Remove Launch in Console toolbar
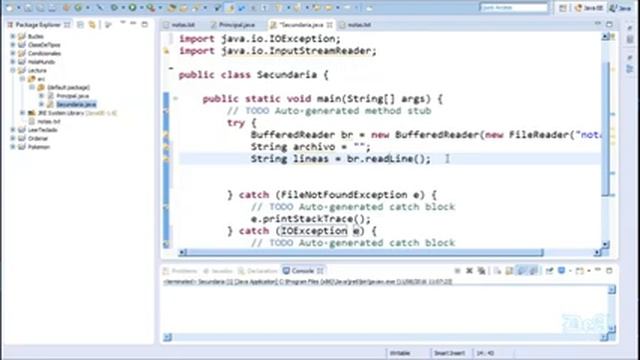This screenshot has height=360, width=640. [x=469, y=271]
